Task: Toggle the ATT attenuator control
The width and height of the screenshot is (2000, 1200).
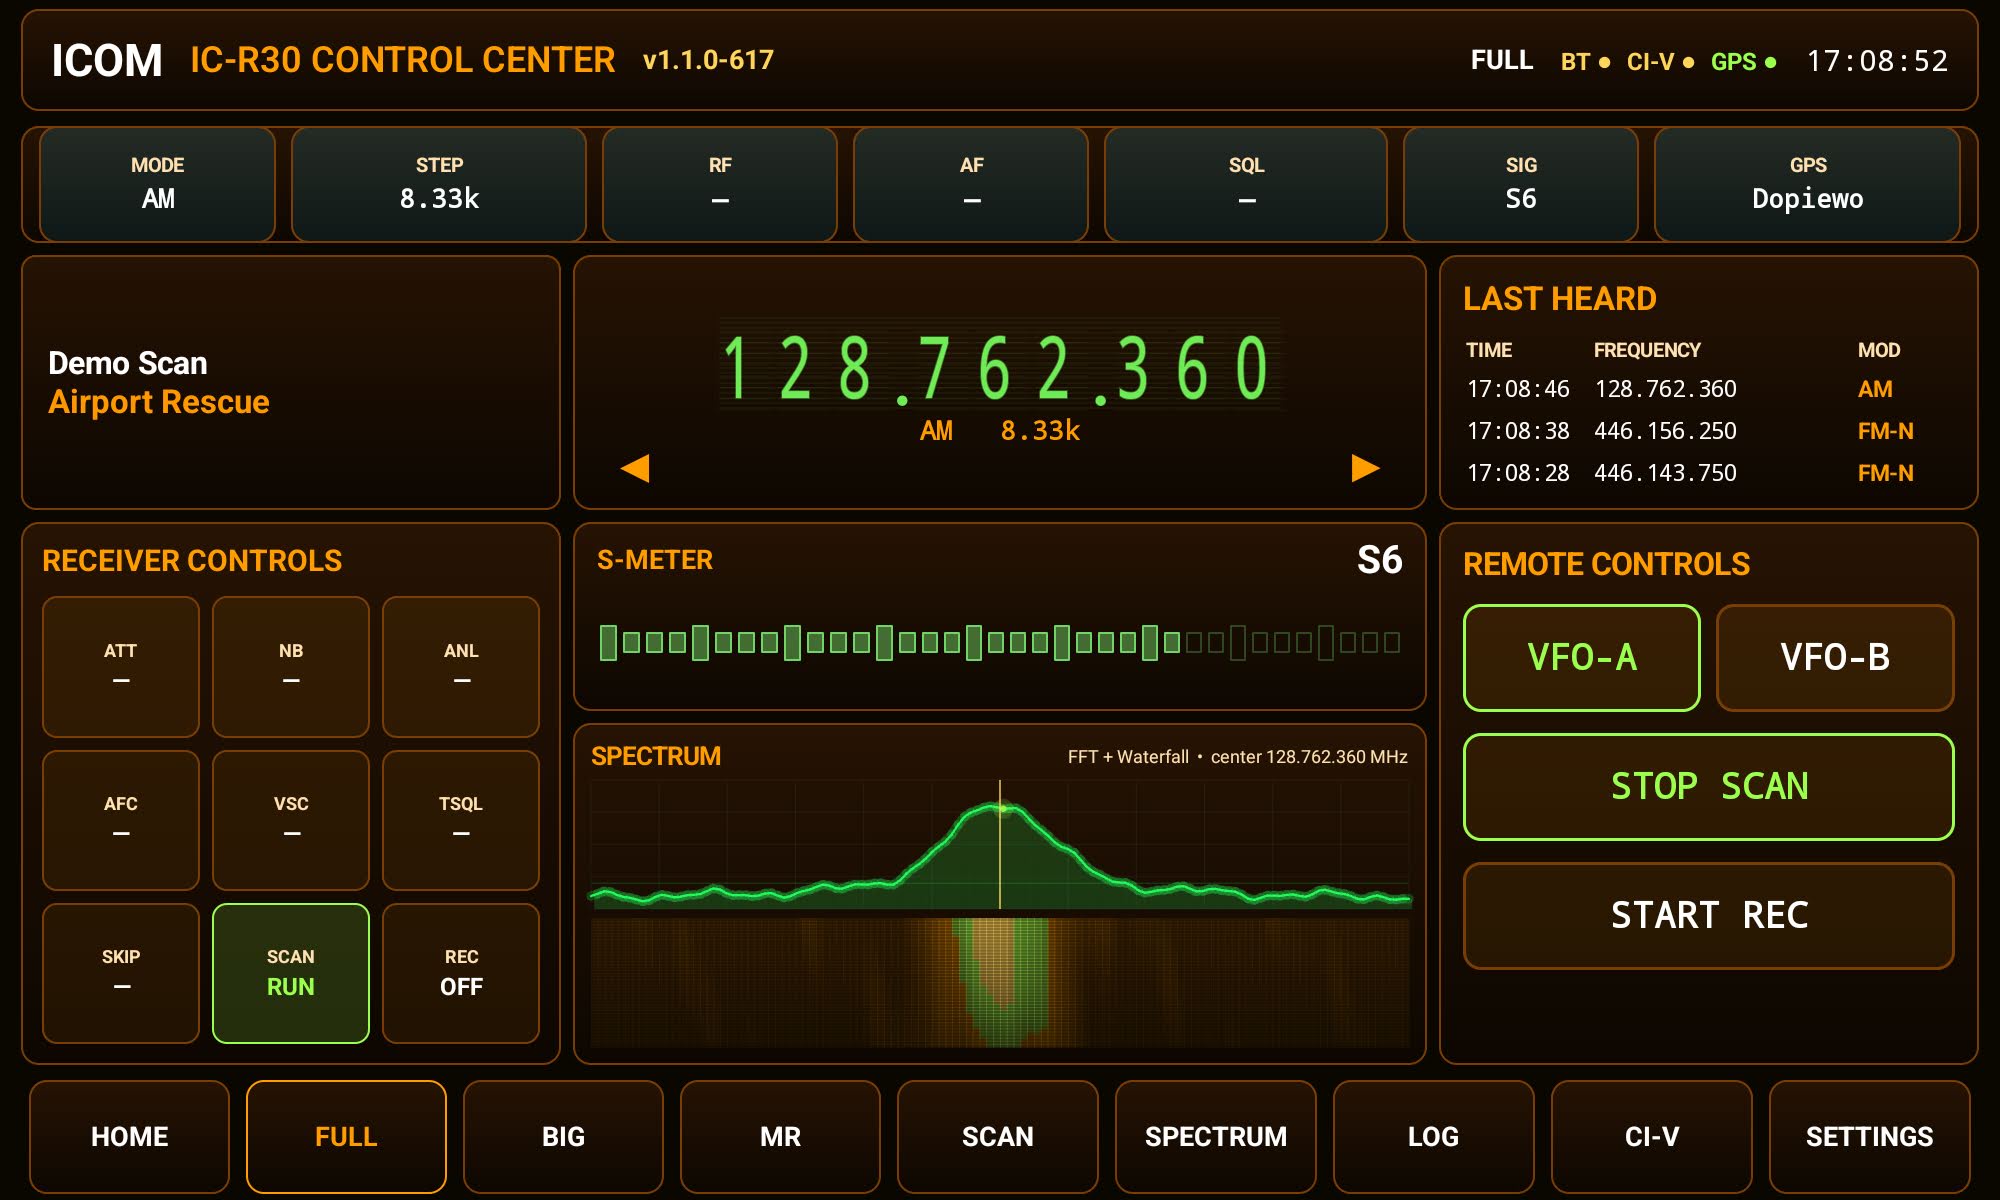Action: click(x=121, y=667)
